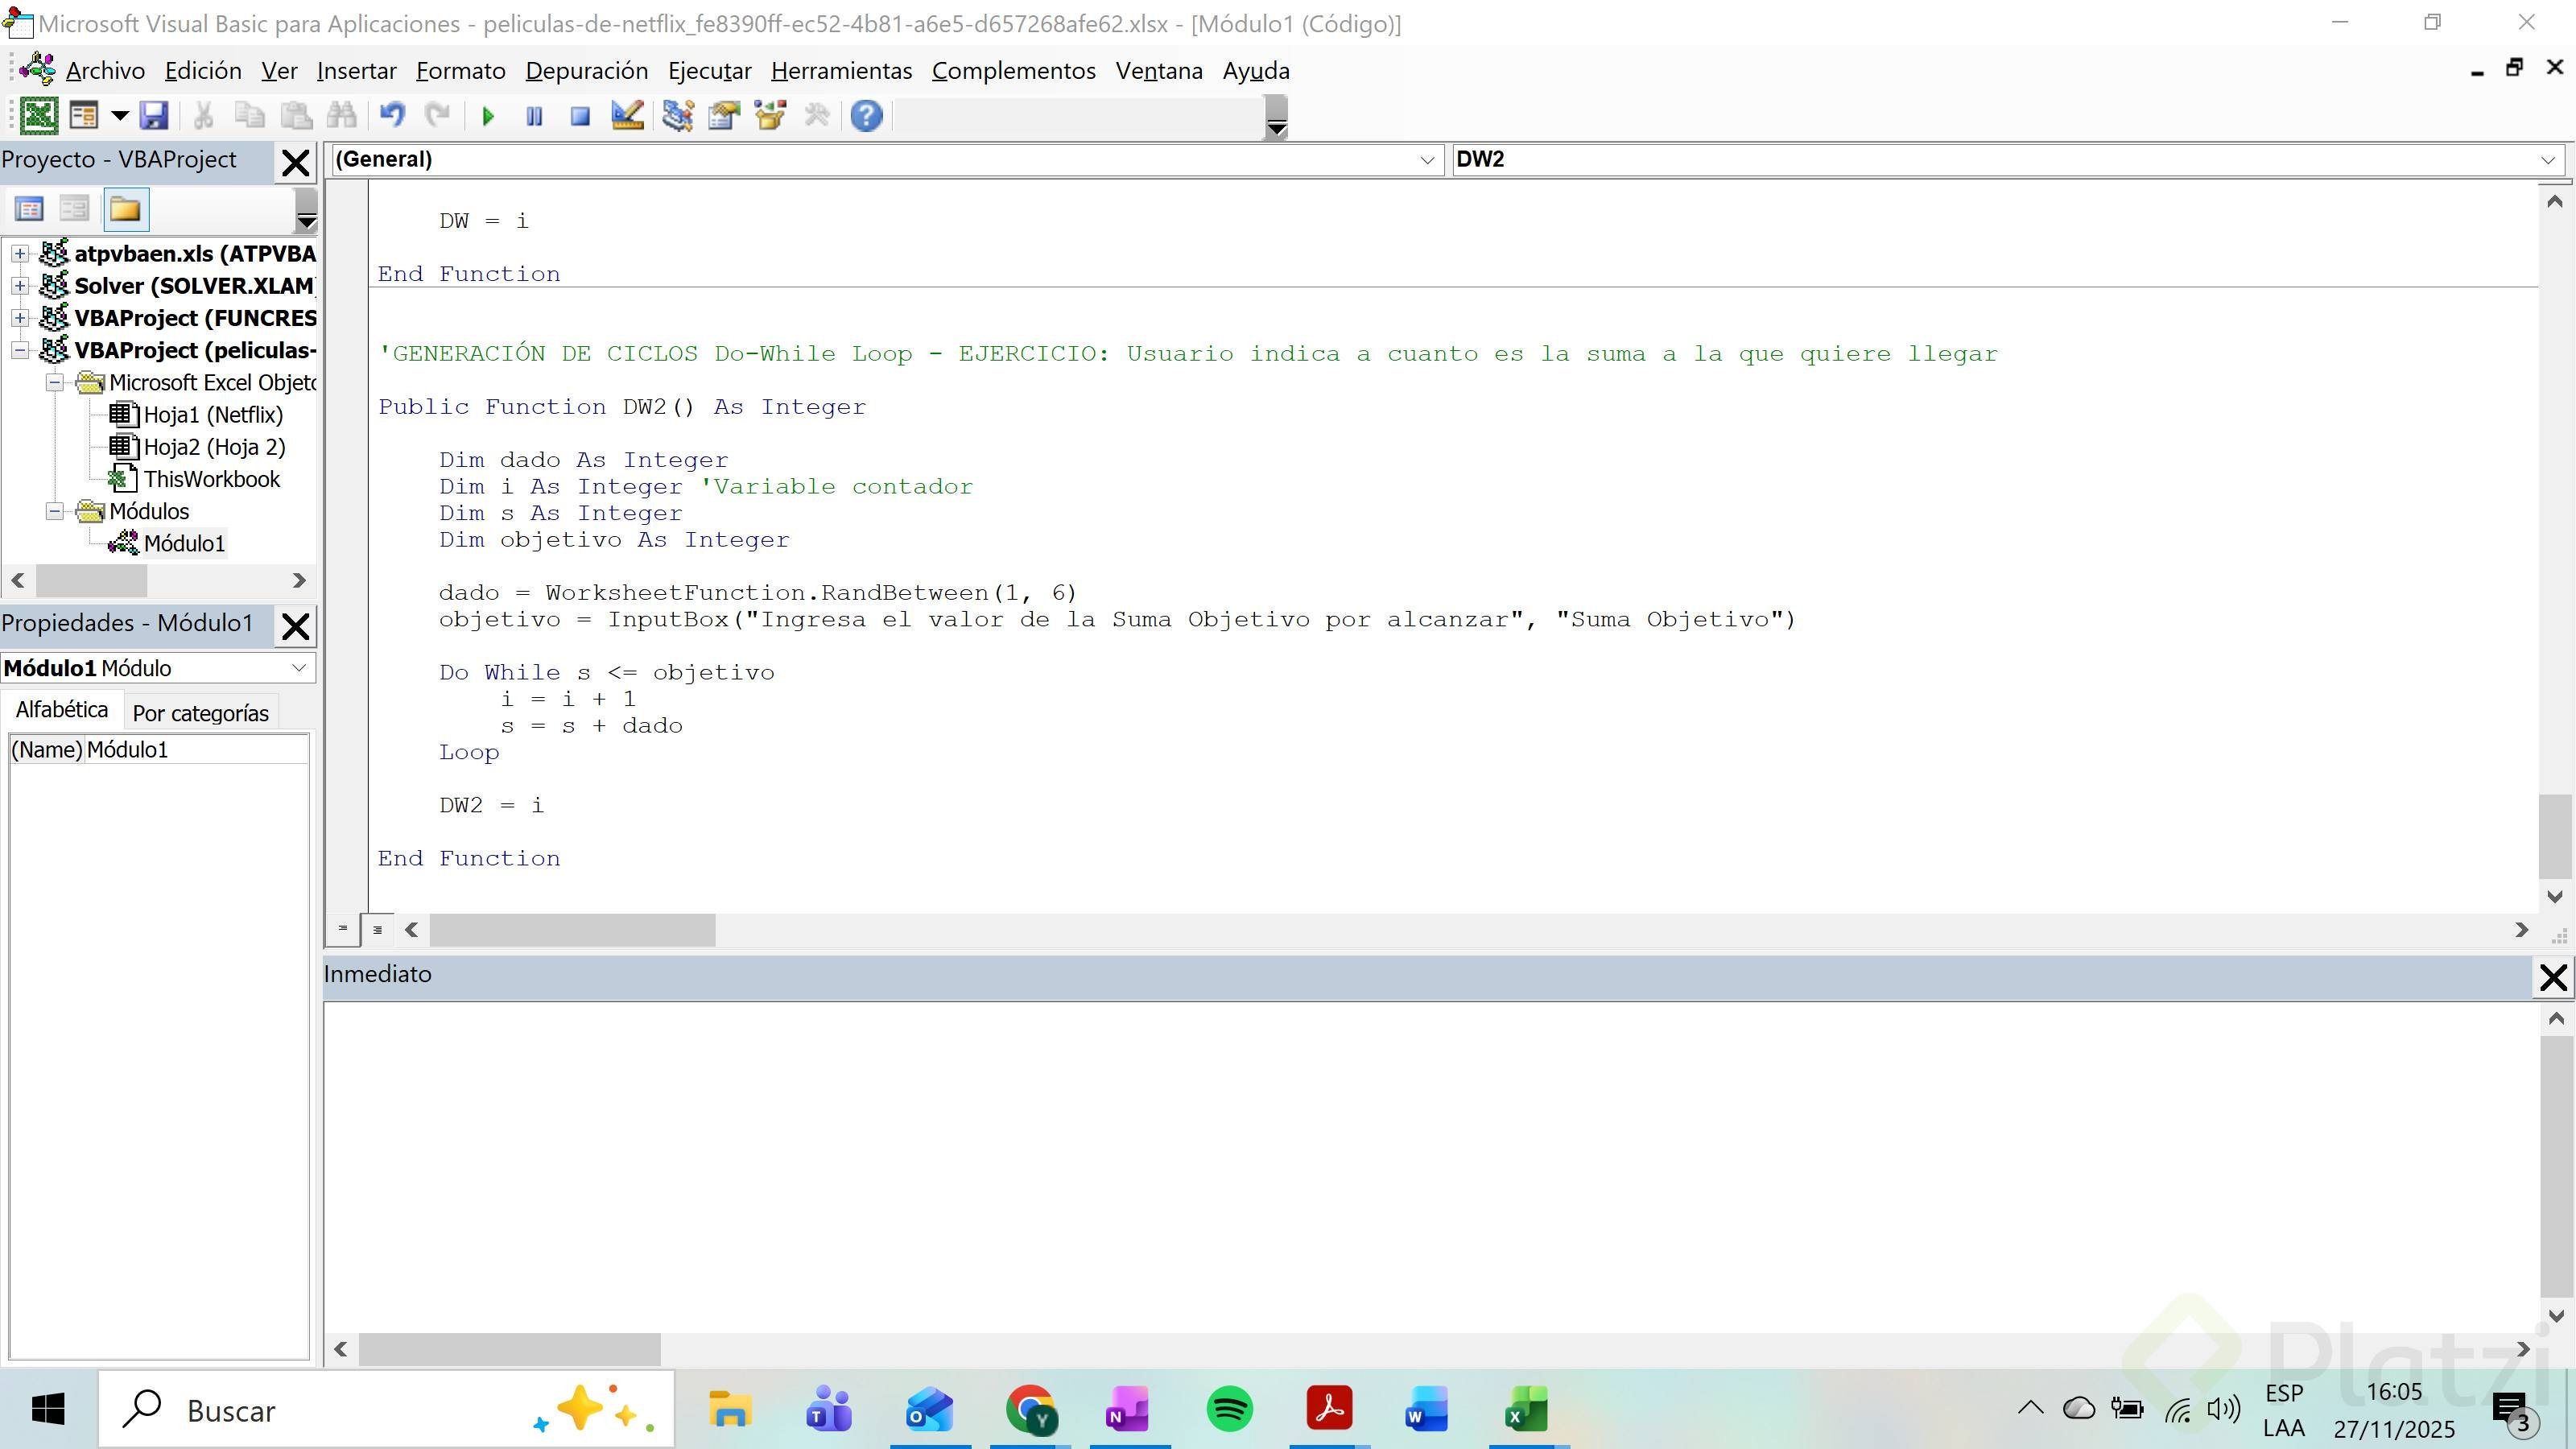Toggle Folders view in Project panel

[126, 209]
